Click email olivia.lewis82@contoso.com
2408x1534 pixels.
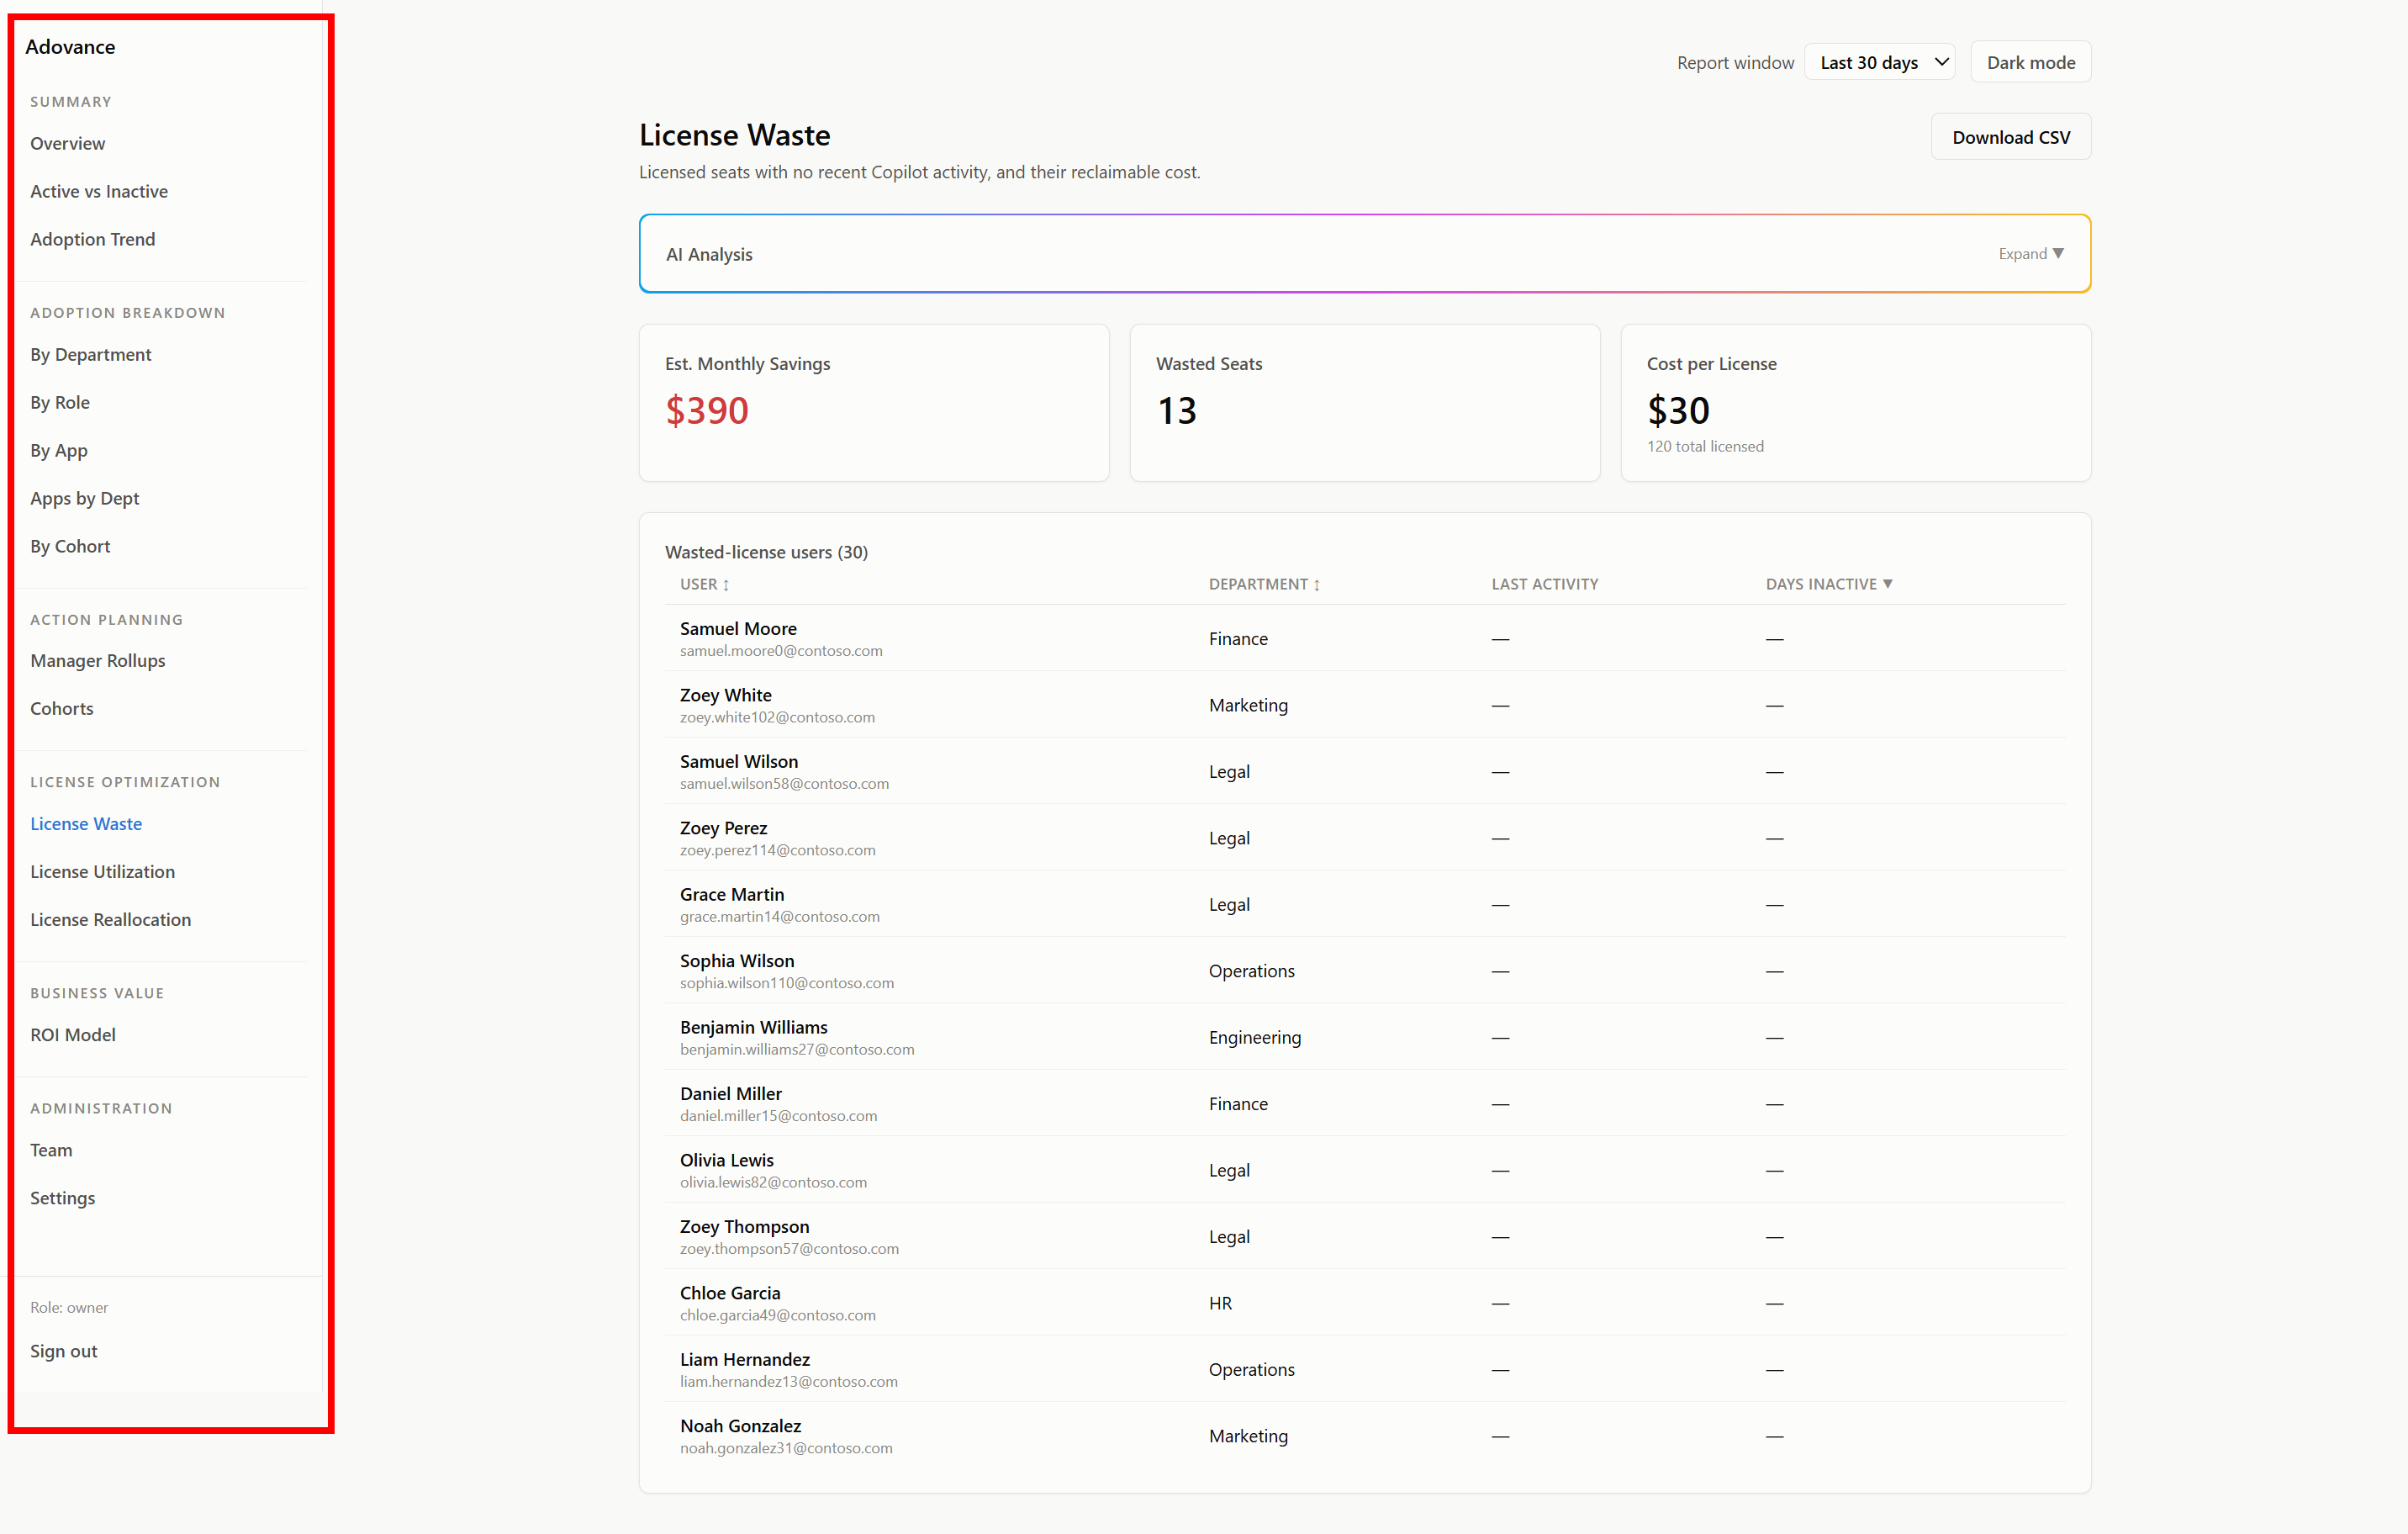click(x=773, y=1182)
